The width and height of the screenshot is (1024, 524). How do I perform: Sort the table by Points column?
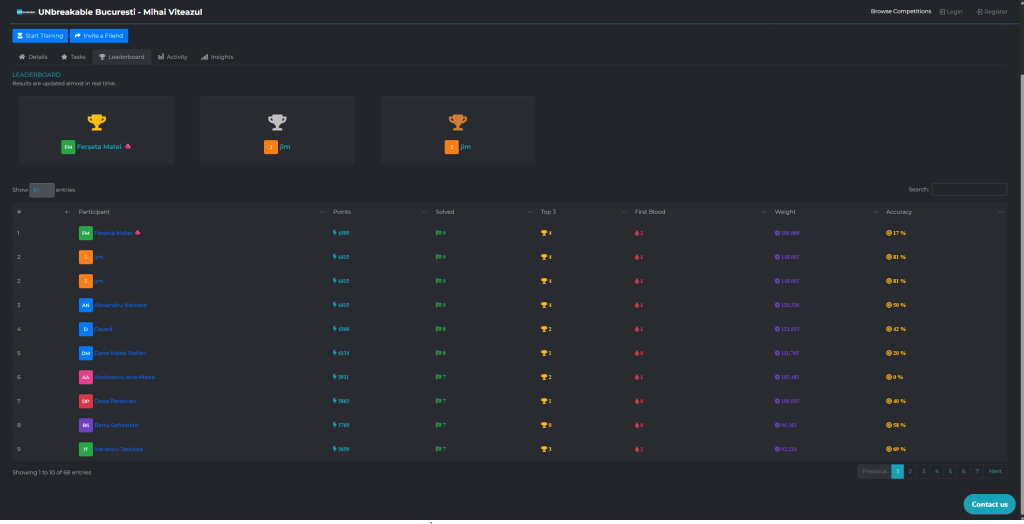(342, 212)
